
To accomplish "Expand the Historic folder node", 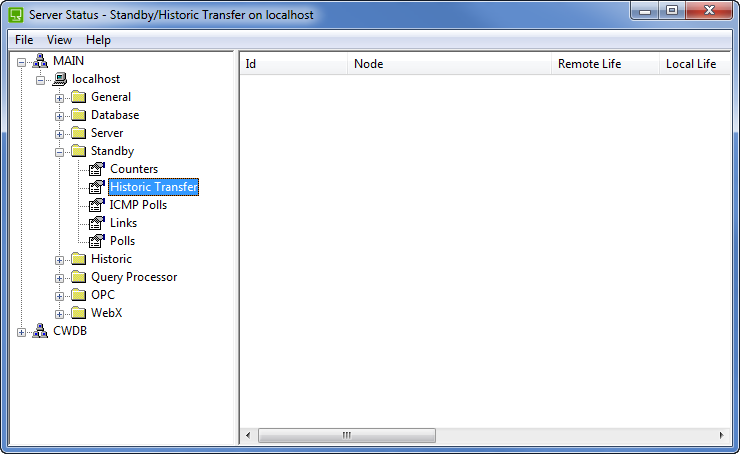I will pyautogui.click(x=60, y=260).
